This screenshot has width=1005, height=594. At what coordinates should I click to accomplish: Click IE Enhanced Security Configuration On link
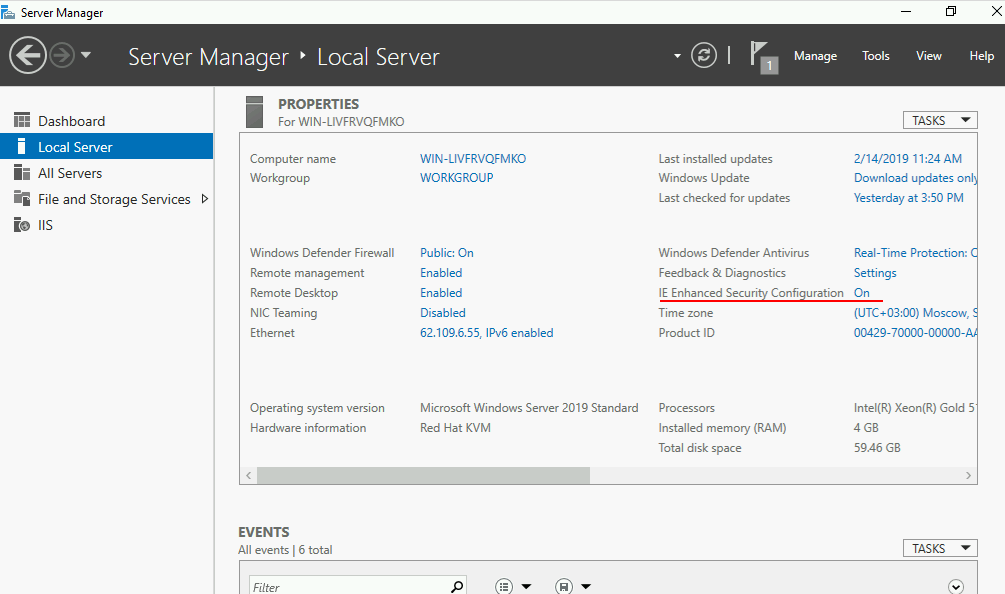pos(861,293)
